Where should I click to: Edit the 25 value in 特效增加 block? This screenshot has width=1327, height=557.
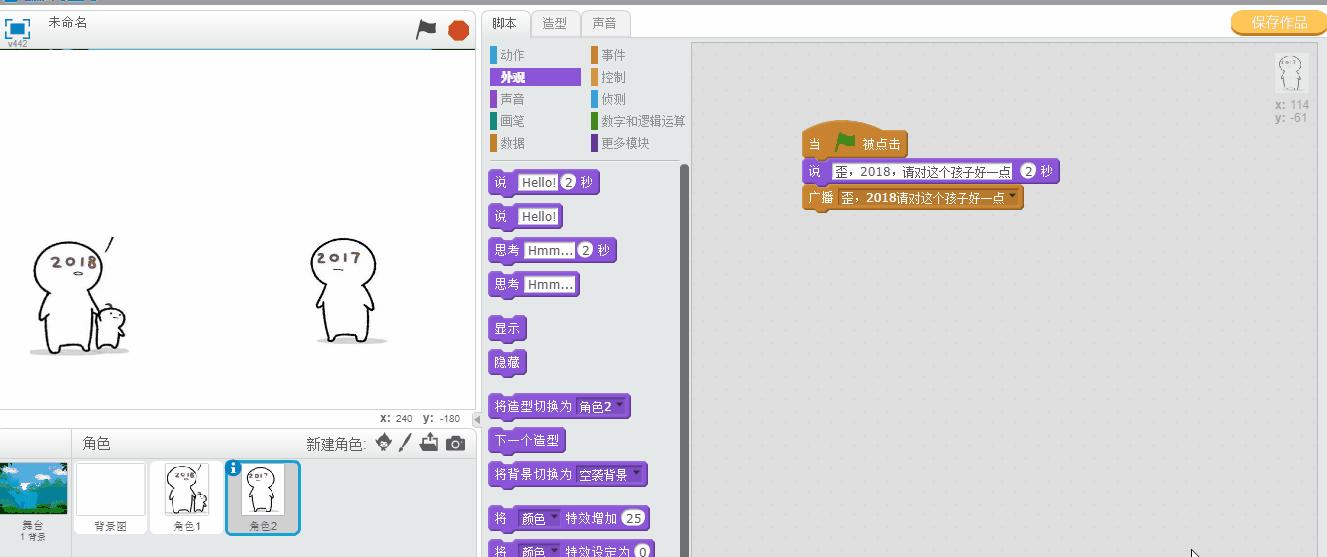coord(632,519)
